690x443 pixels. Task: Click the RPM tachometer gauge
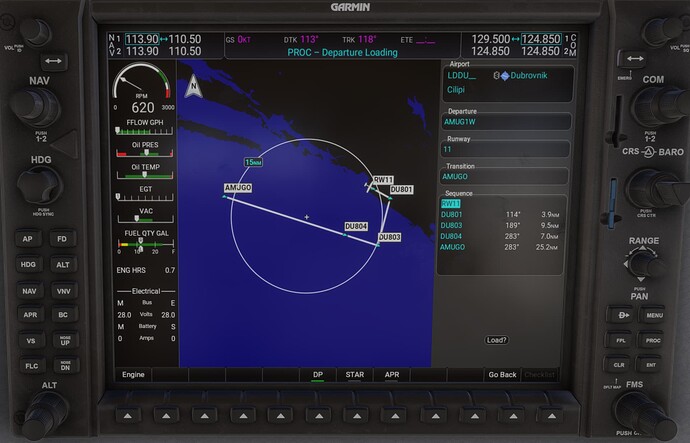tap(142, 88)
